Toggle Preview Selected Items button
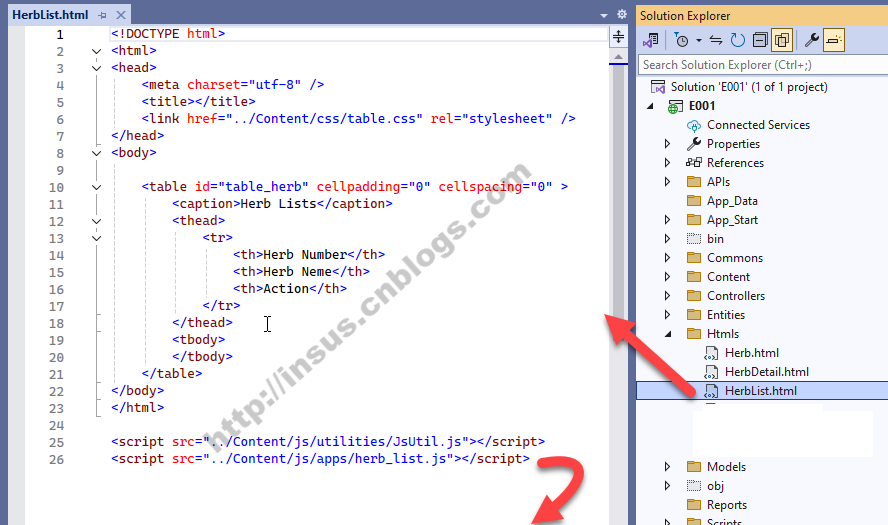 tap(834, 40)
